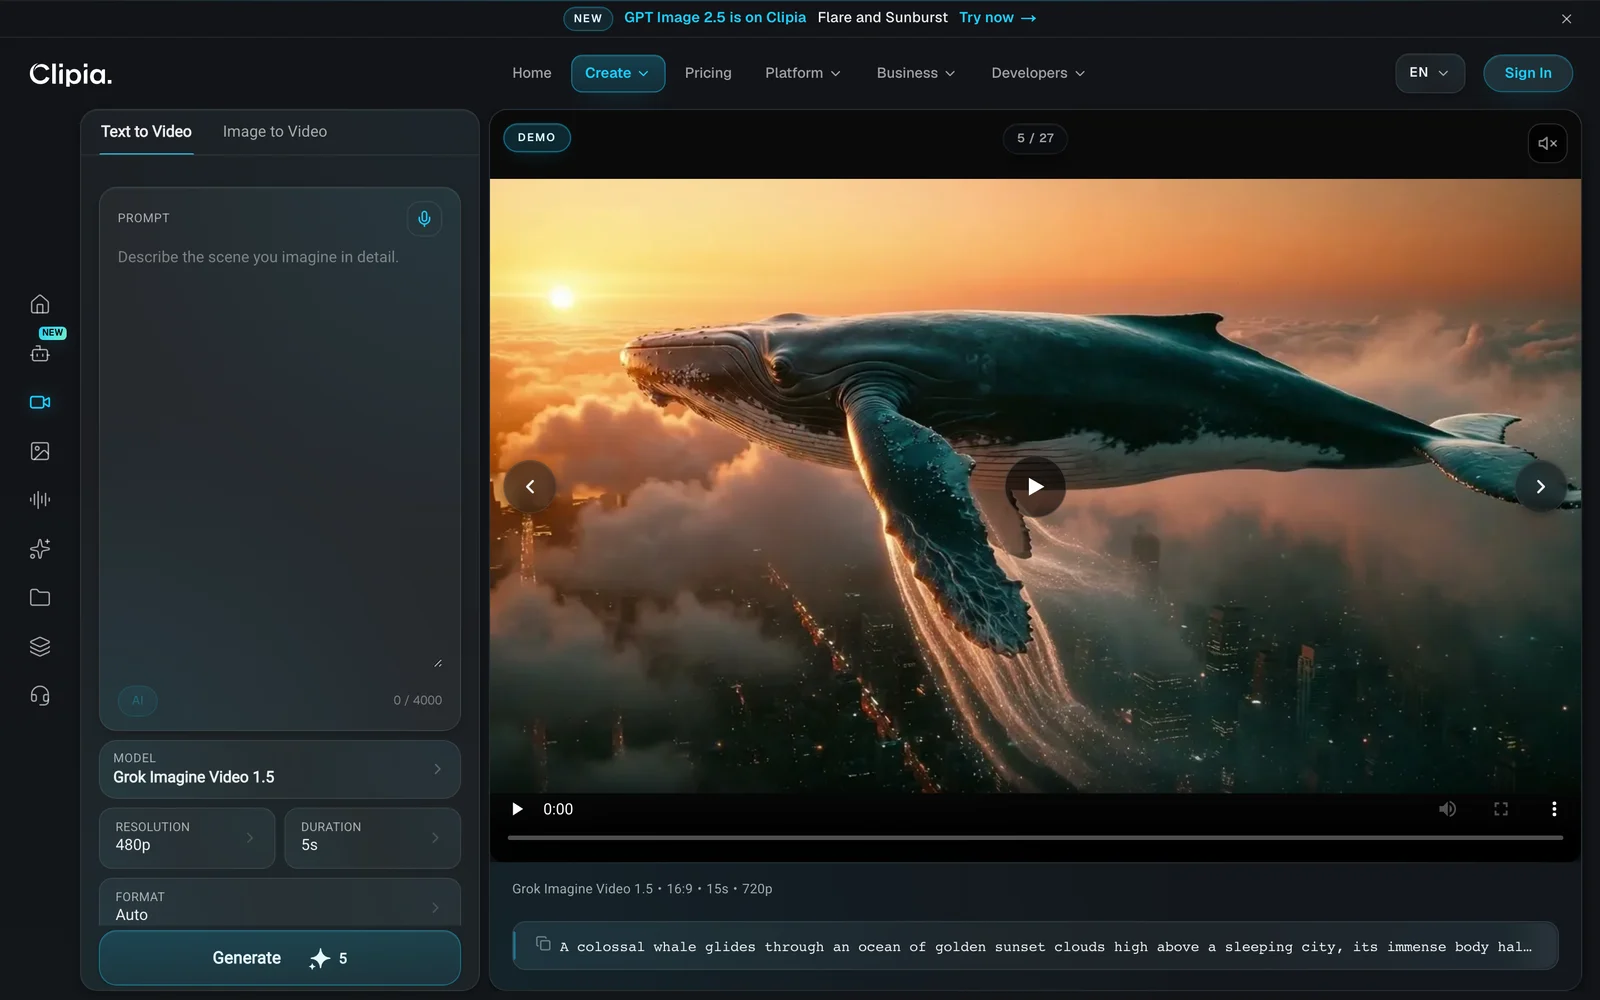Dismiss the top announcement banner
The height and width of the screenshot is (1000, 1600).
[x=1567, y=19]
